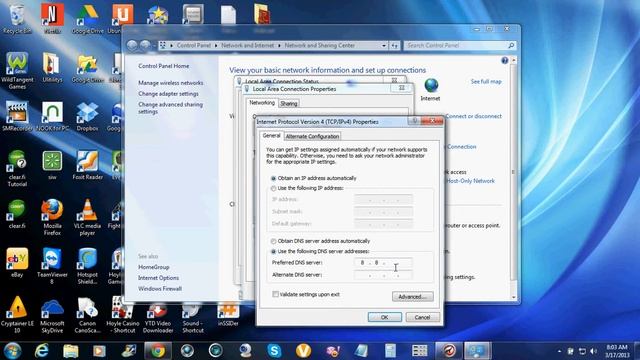Open the Mozilla Firefox desktop shortcut

(52, 217)
